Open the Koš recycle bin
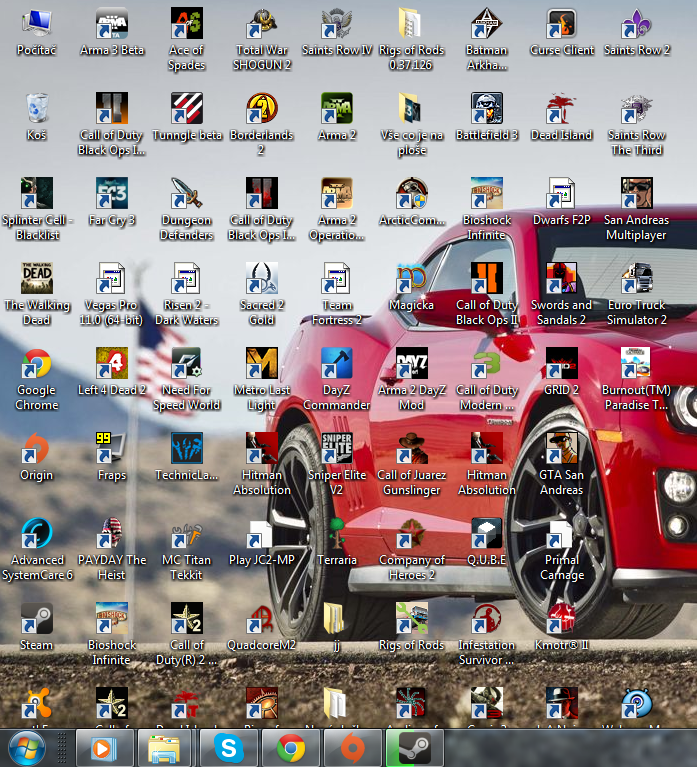Screen dimensions: 697x767 pos(37,110)
